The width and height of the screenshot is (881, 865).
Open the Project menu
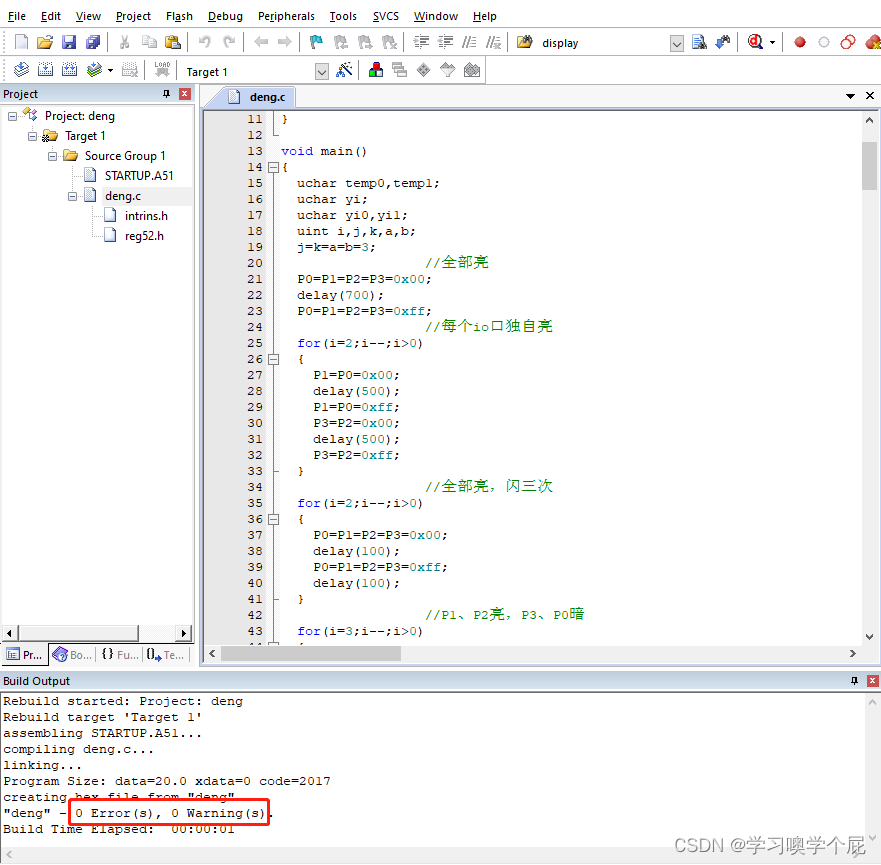click(x=133, y=16)
